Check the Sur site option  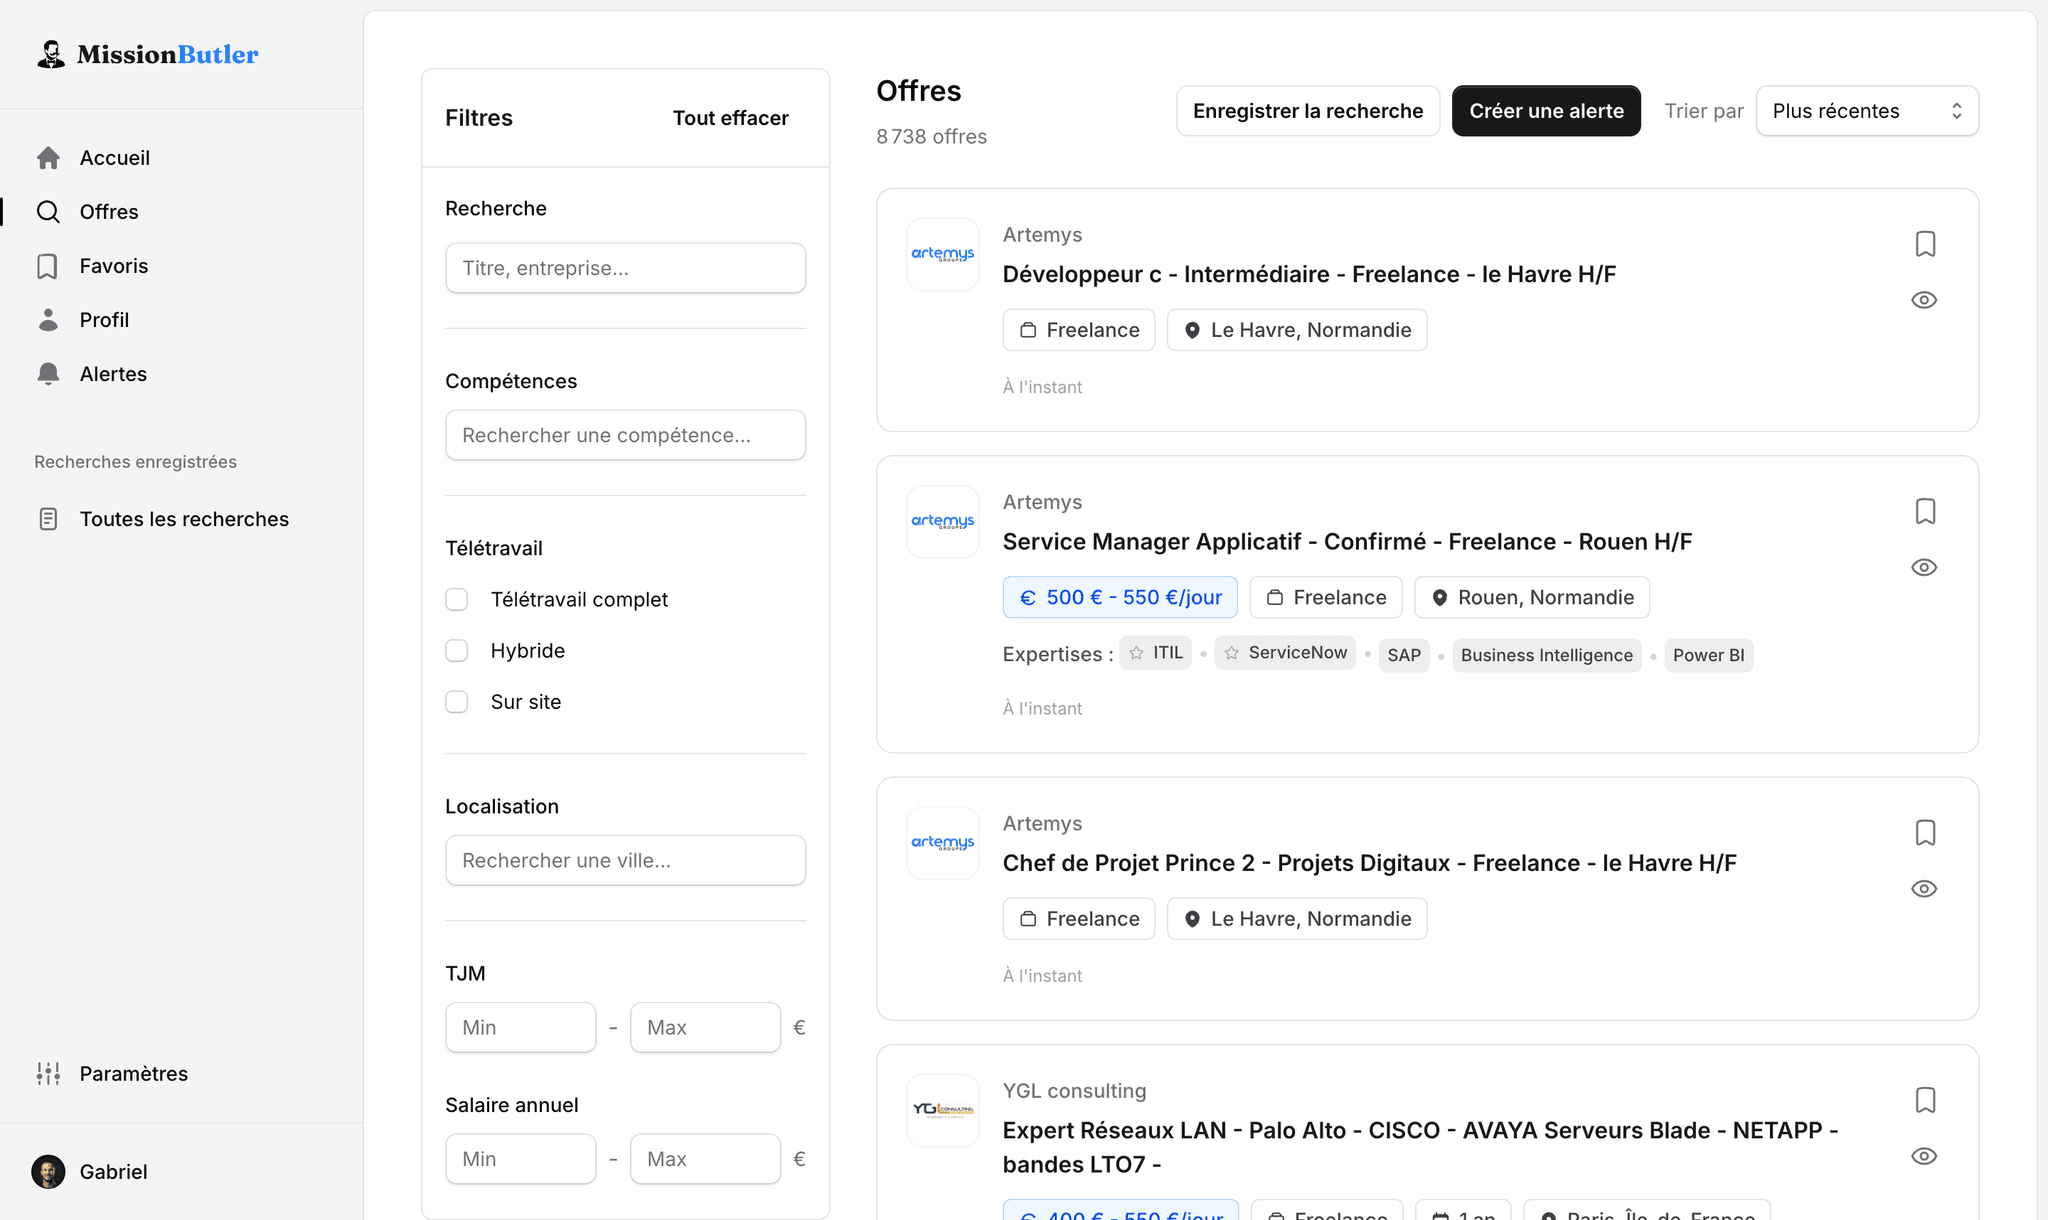(457, 702)
